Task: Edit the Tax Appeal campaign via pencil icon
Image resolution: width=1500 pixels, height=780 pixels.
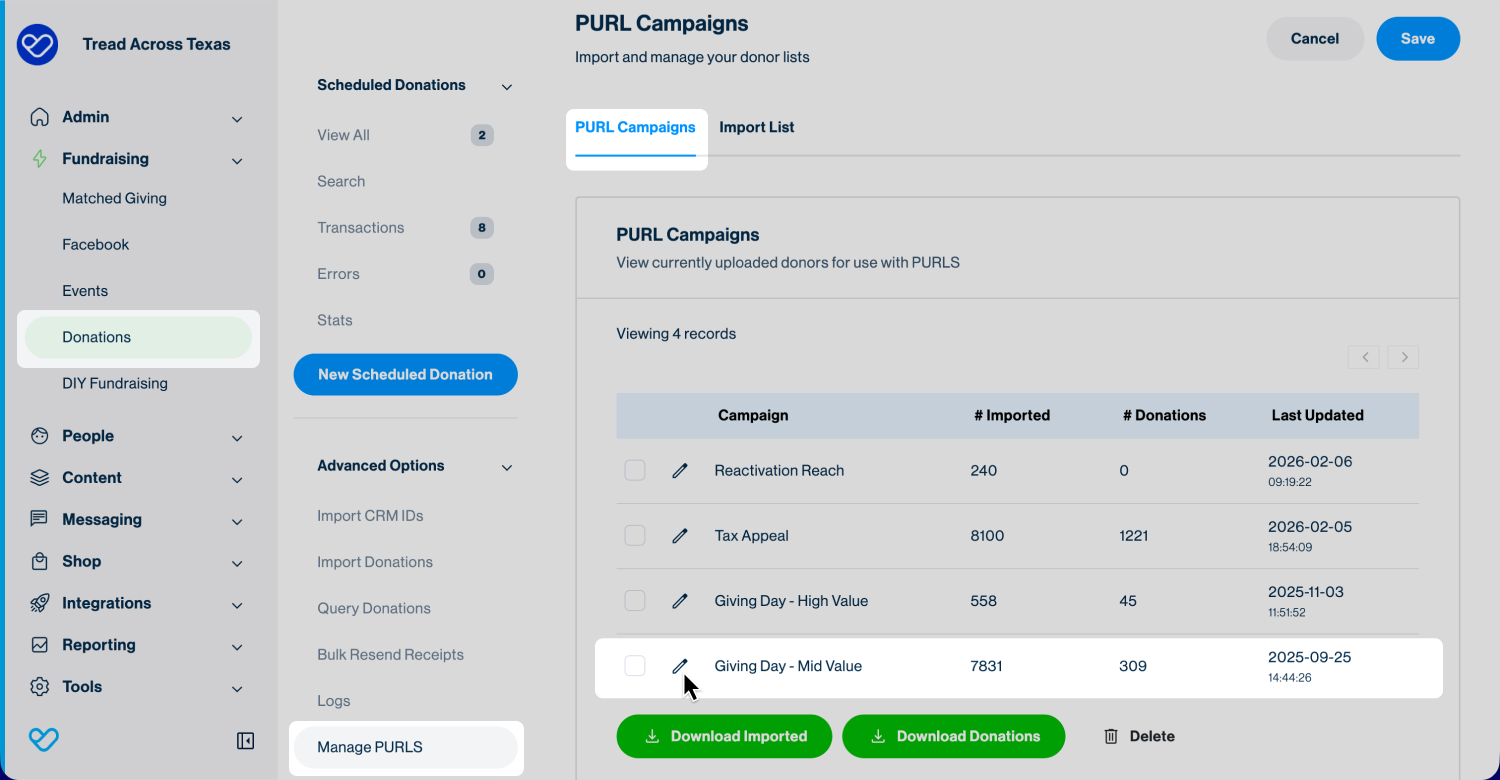Action: pyautogui.click(x=680, y=536)
